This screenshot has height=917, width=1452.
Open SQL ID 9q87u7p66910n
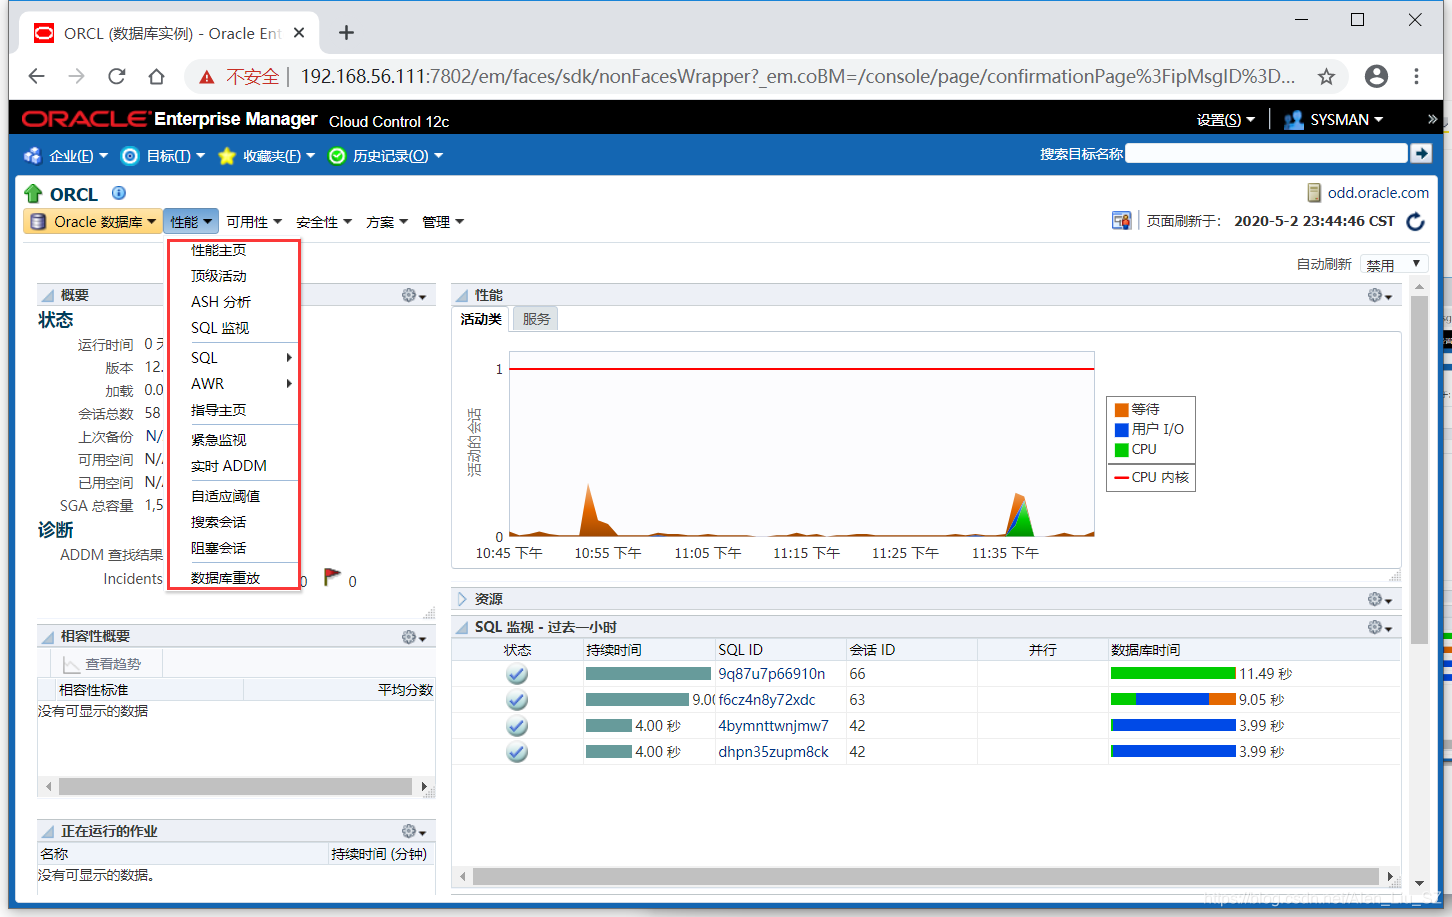(x=771, y=674)
